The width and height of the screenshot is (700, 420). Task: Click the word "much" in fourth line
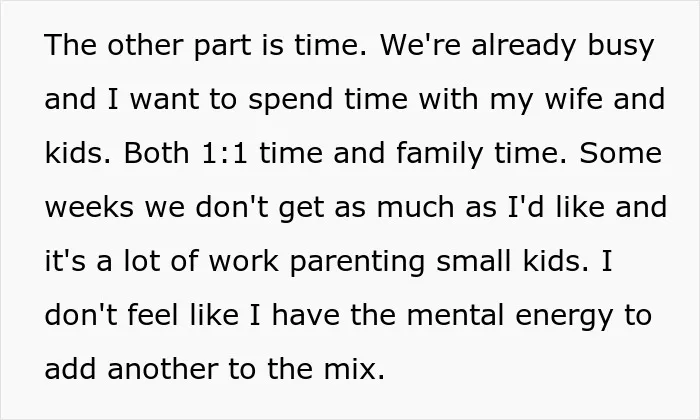(x=415, y=207)
